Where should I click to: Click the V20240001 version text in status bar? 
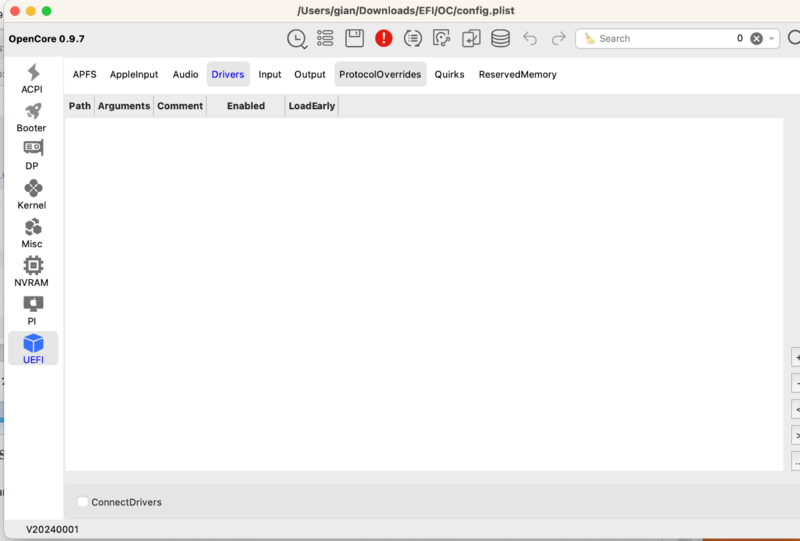click(53, 529)
